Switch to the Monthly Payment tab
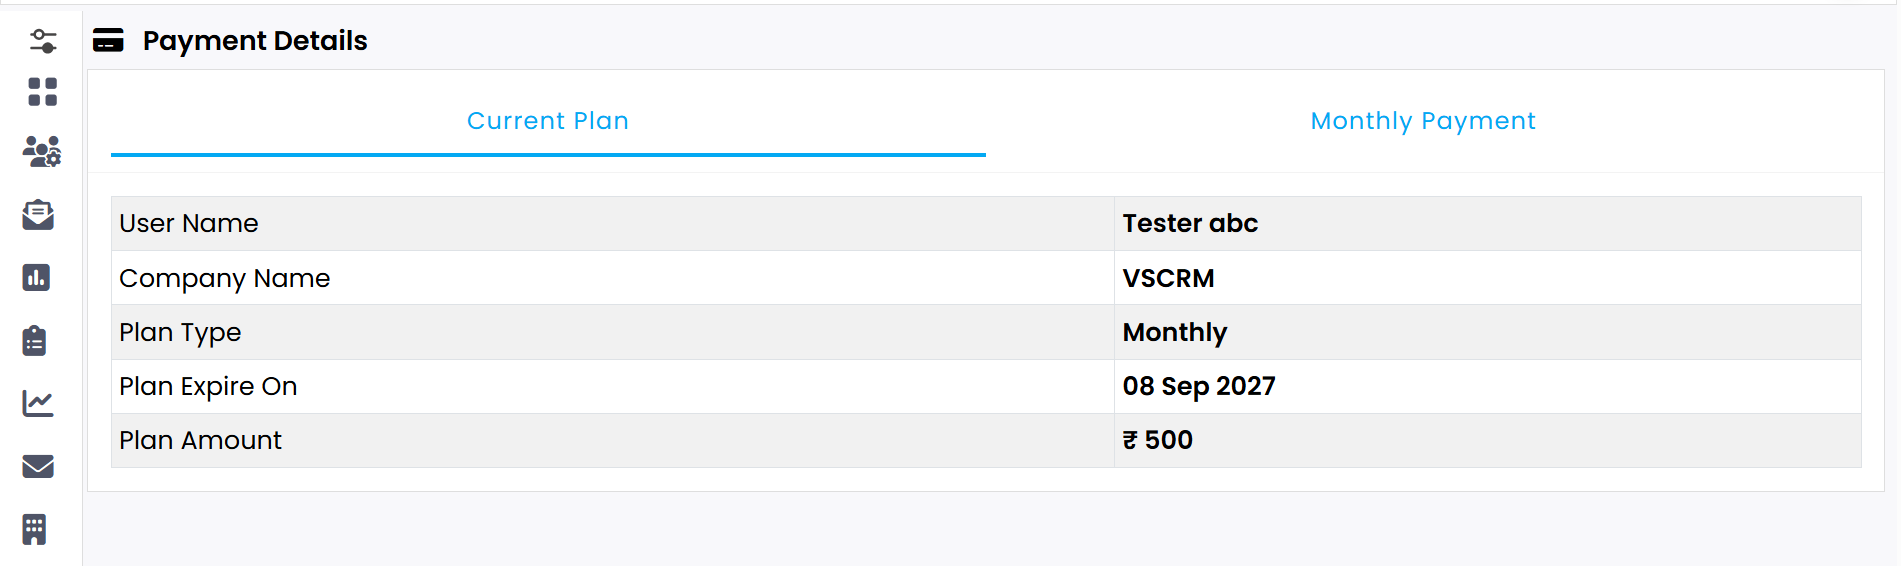 (x=1422, y=121)
